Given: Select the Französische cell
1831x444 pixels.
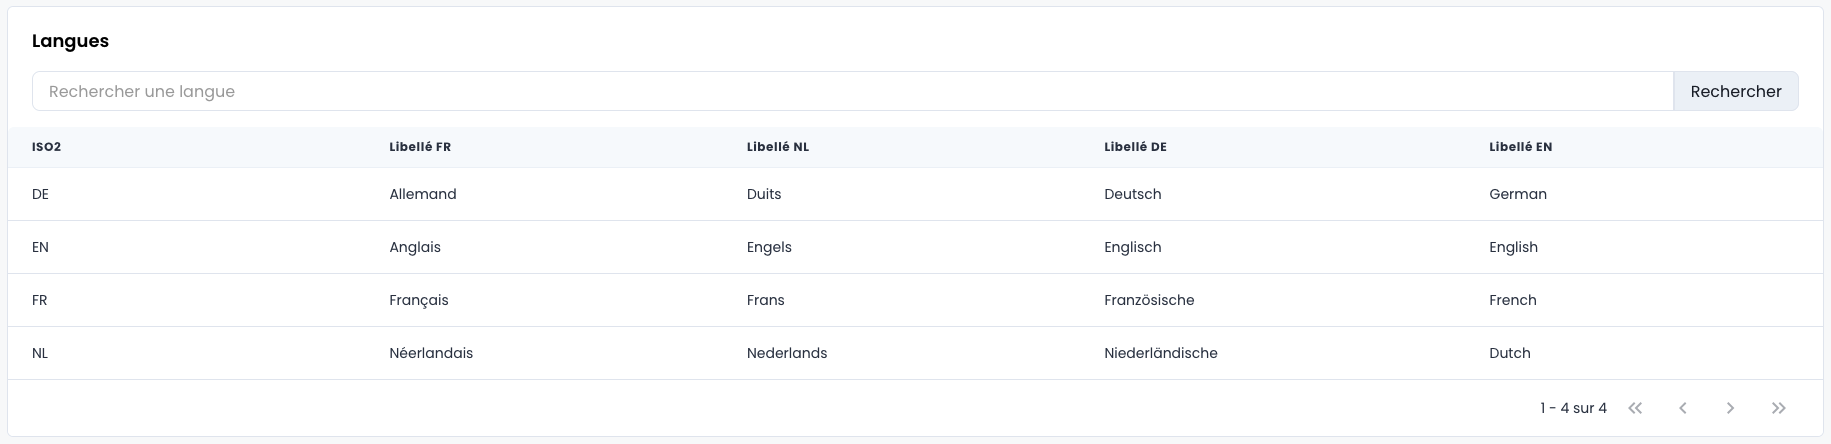Looking at the screenshot, I should click(1149, 300).
